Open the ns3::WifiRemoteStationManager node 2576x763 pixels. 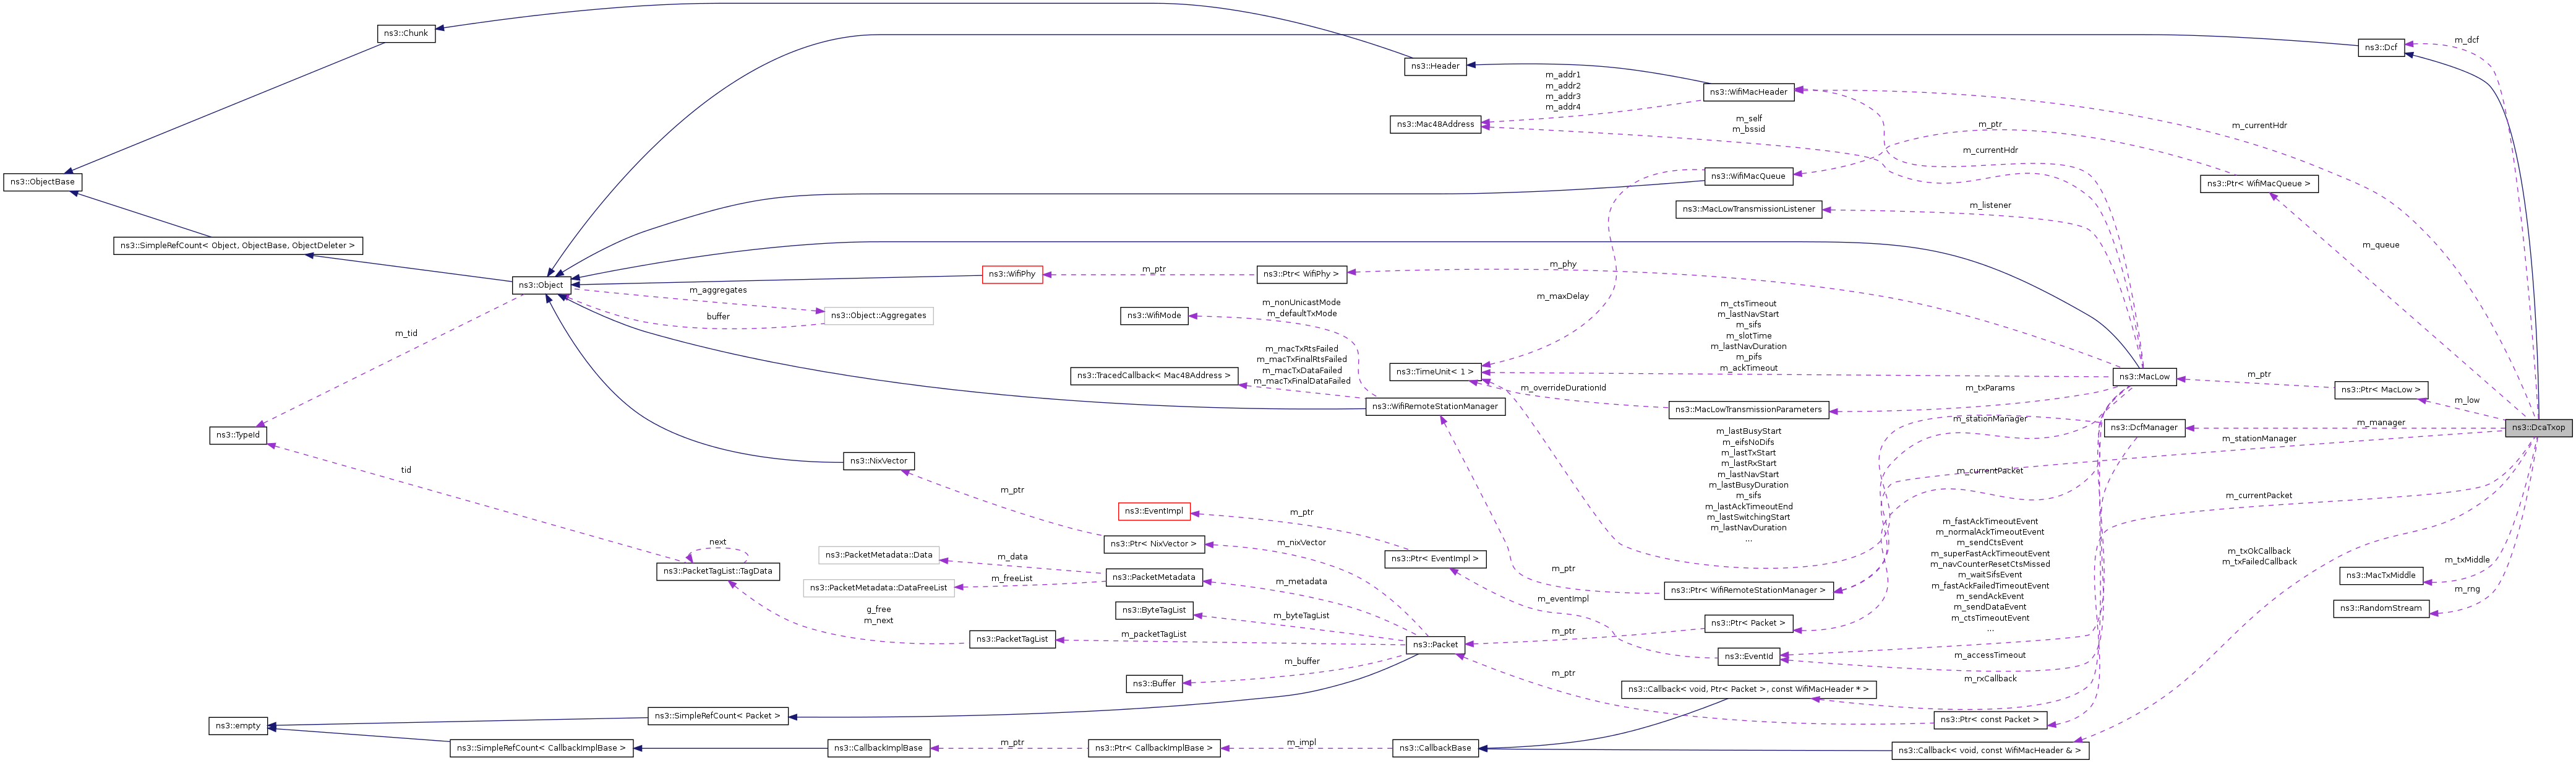click(1435, 407)
